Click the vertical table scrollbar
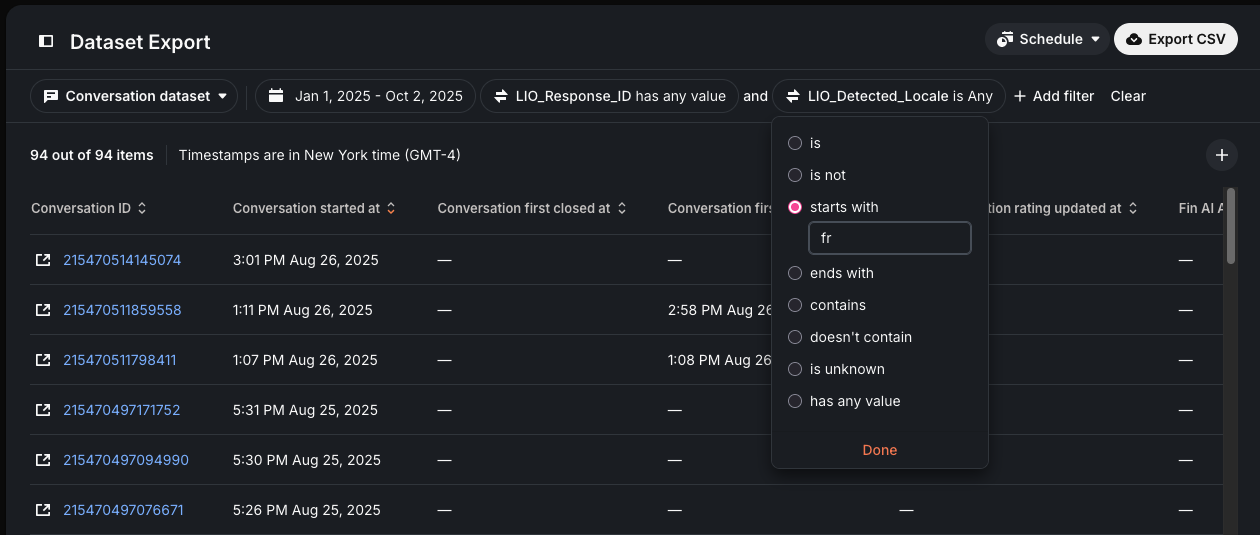The width and height of the screenshot is (1260, 535). click(1231, 226)
